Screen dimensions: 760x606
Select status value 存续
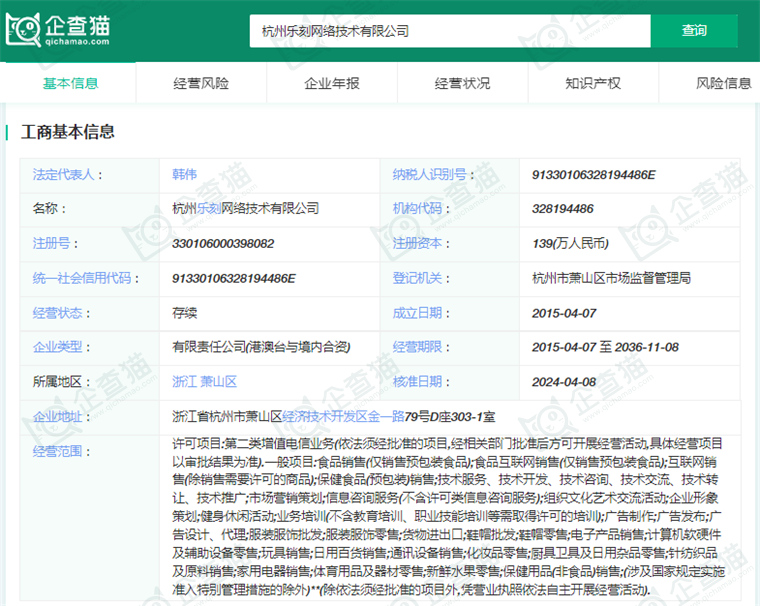[x=185, y=313]
